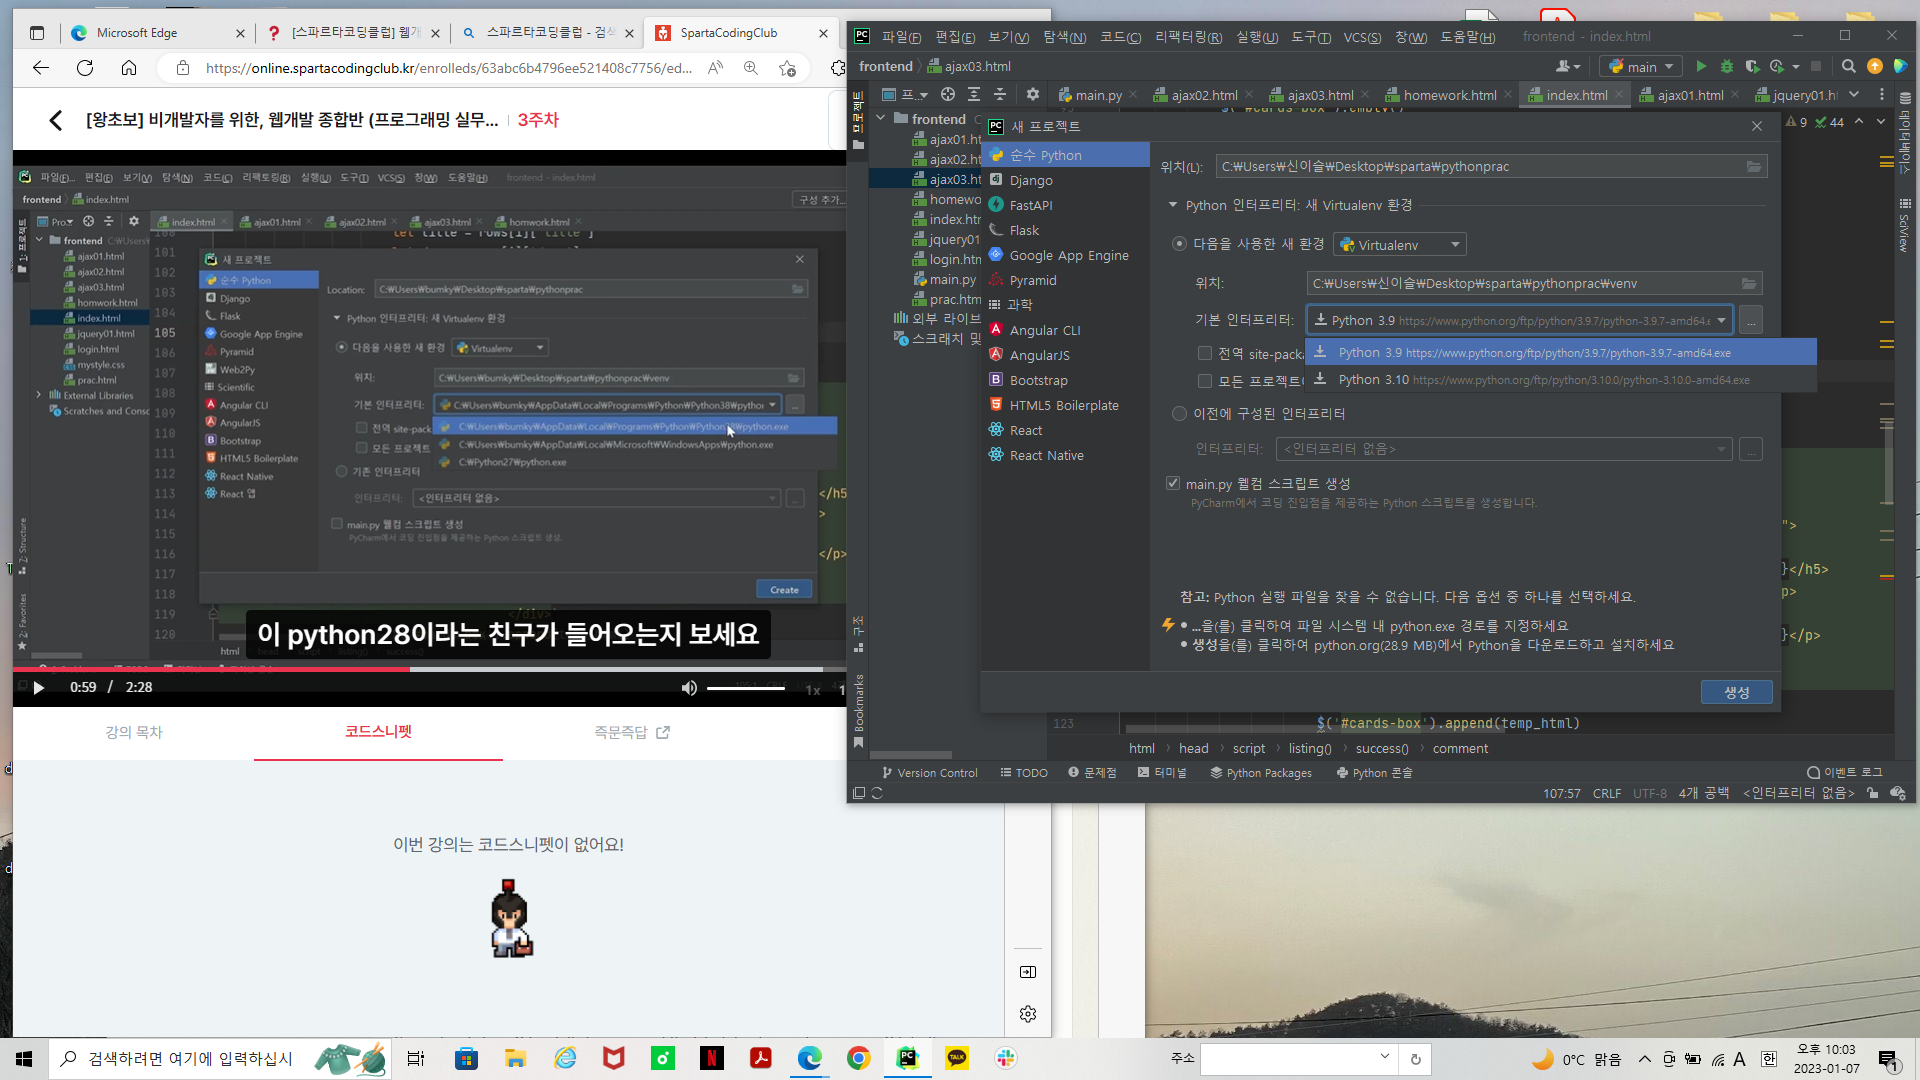Image resolution: width=1920 pixels, height=1080 pixels.
Task: Show more editor tabs dropdown chevron
Action: pos(1854,95)
